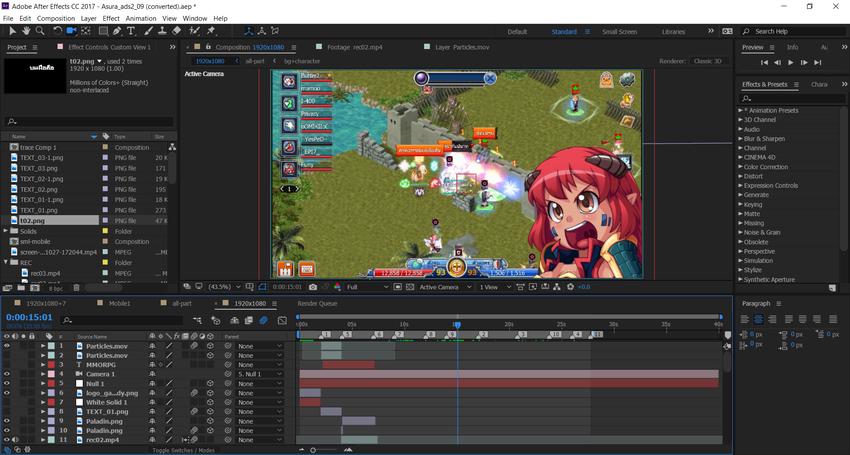The width and height of the screenshot is (850, 455).
Task: Switch to Render Queue tab
Action: tap(317, 304)
